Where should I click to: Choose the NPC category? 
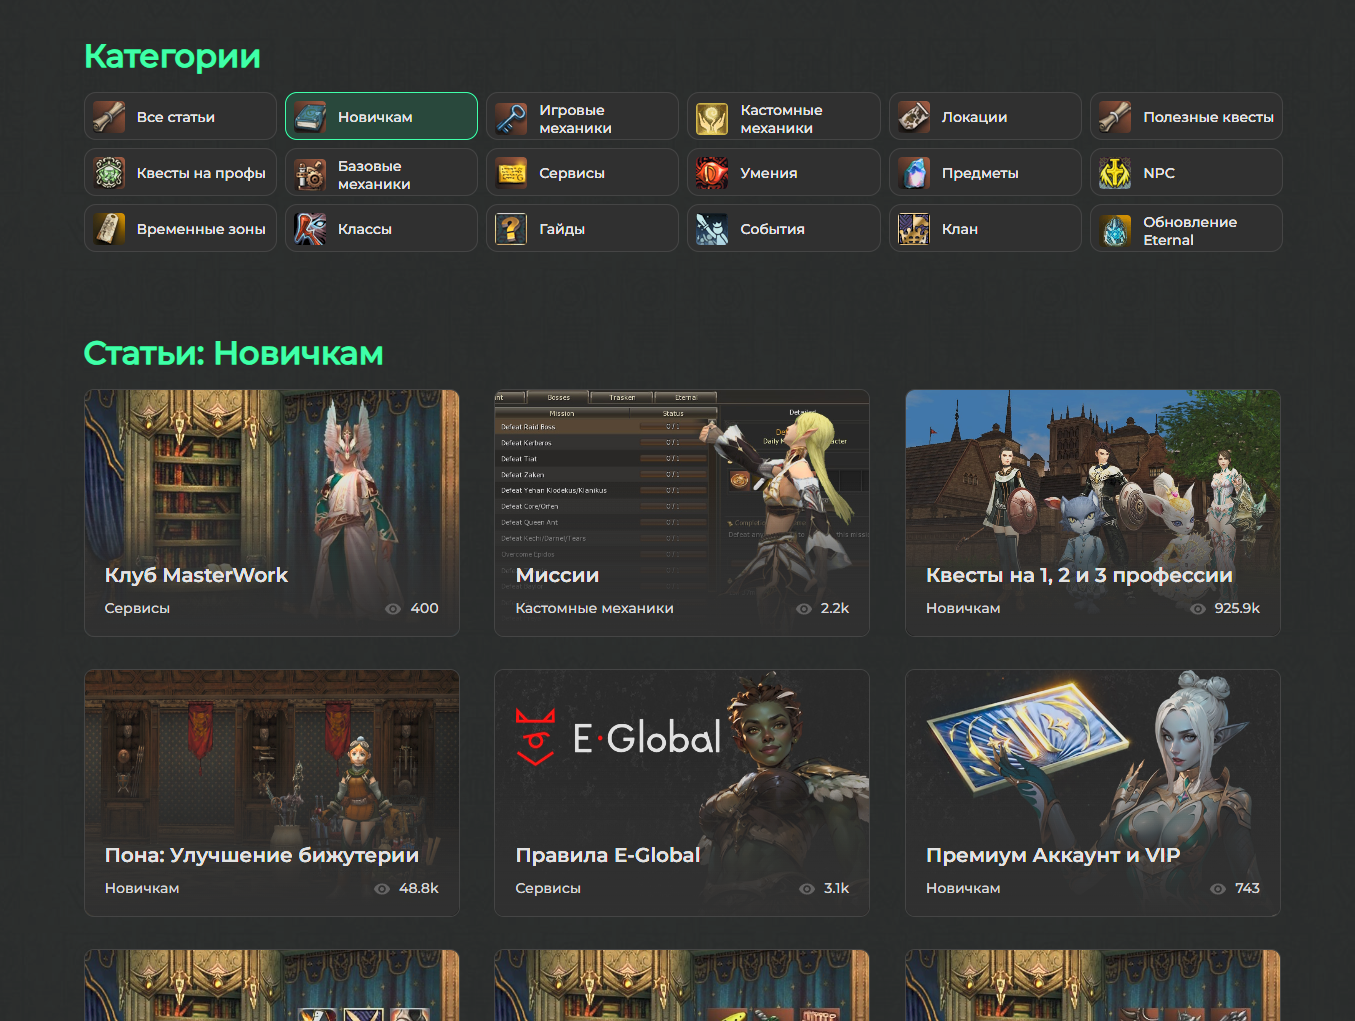[x=1186, y=172]
